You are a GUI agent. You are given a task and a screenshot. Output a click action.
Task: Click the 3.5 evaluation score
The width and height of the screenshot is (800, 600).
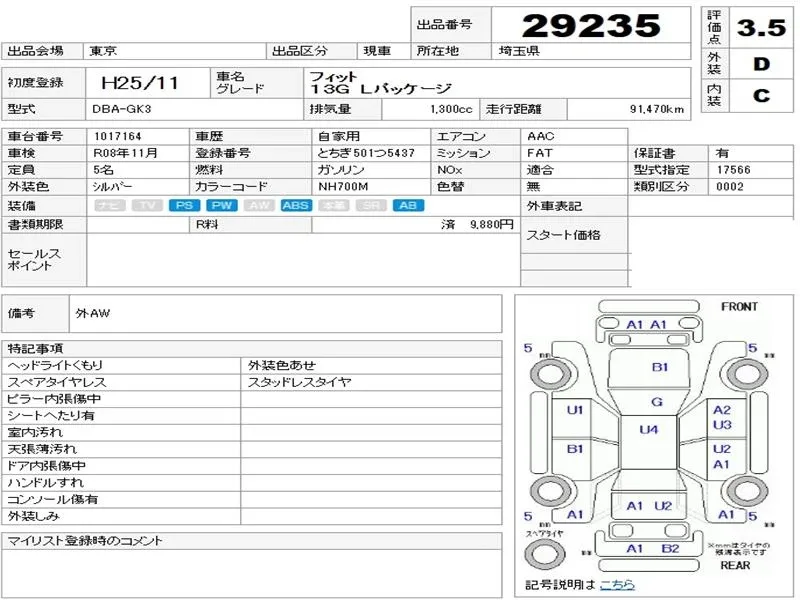click(760, 29)
